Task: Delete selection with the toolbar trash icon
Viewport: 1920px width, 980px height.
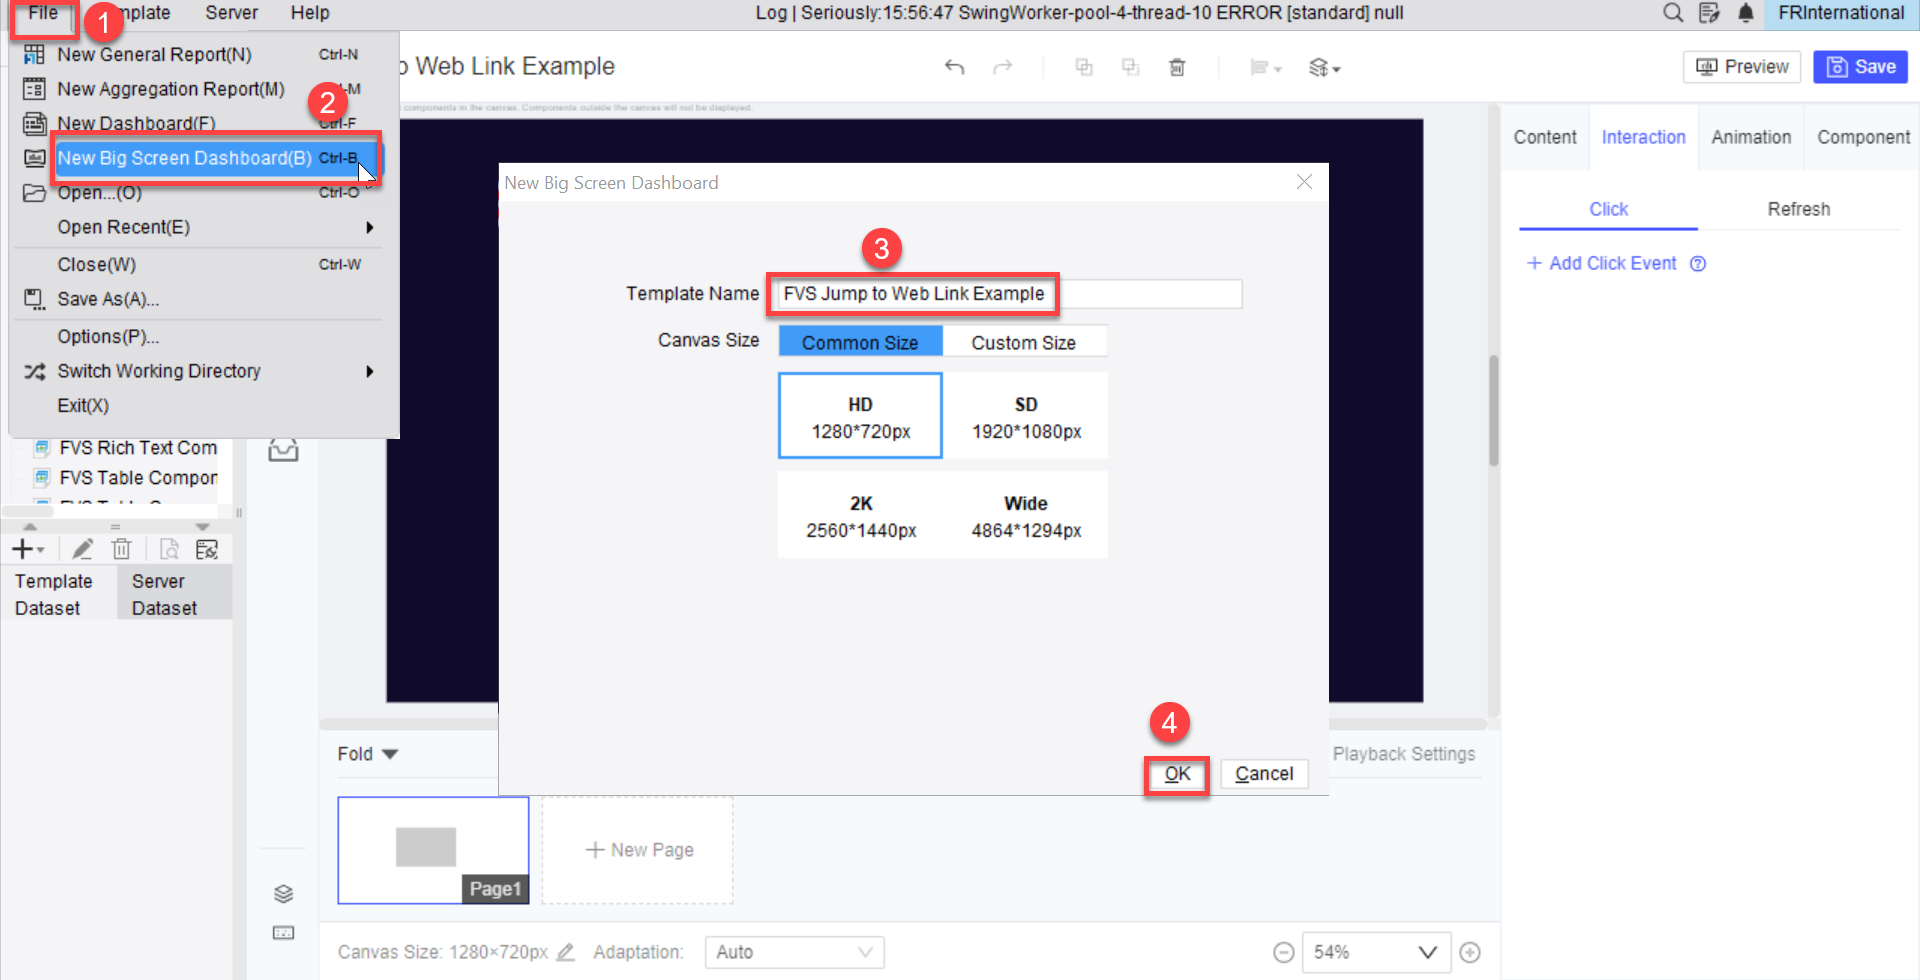Action: pos(1177,67)
